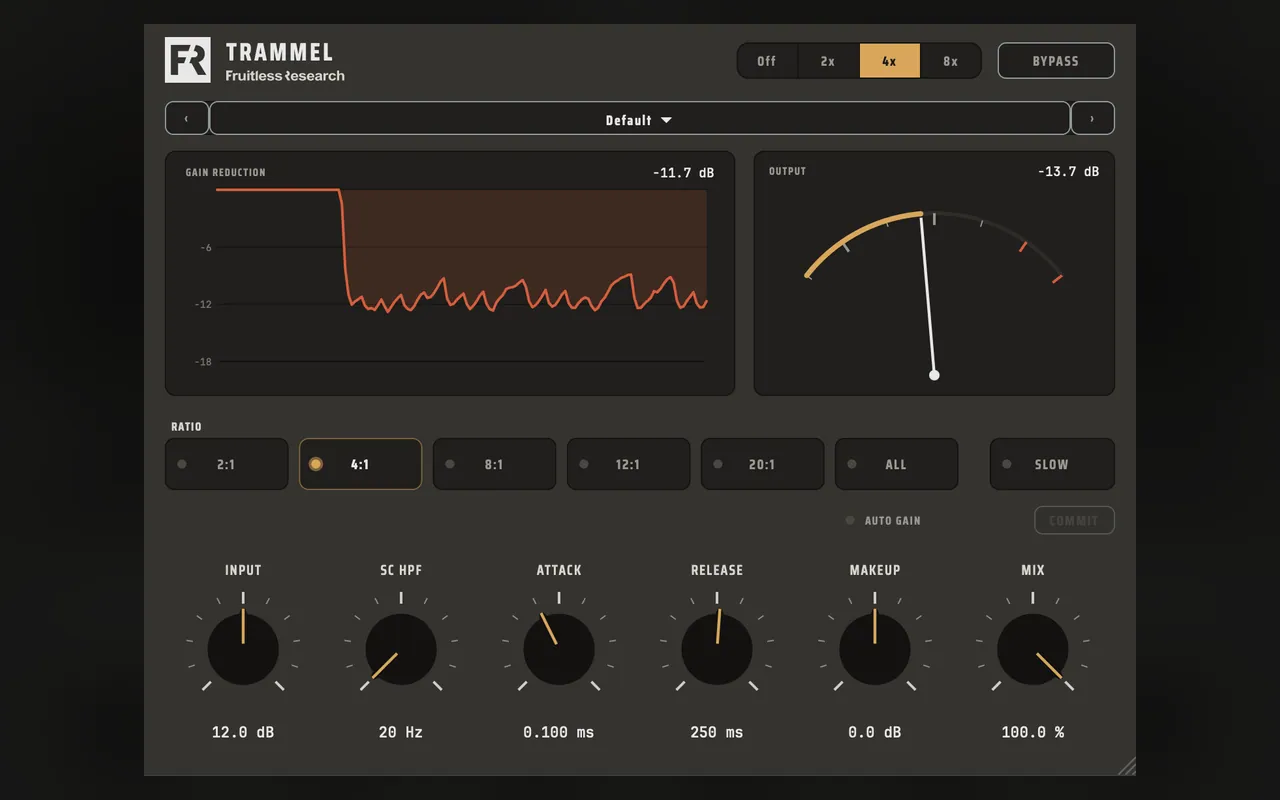Select 4x oversampling
The width and height of the screenshot is (1280, 800).
click(x=890, y=61)
